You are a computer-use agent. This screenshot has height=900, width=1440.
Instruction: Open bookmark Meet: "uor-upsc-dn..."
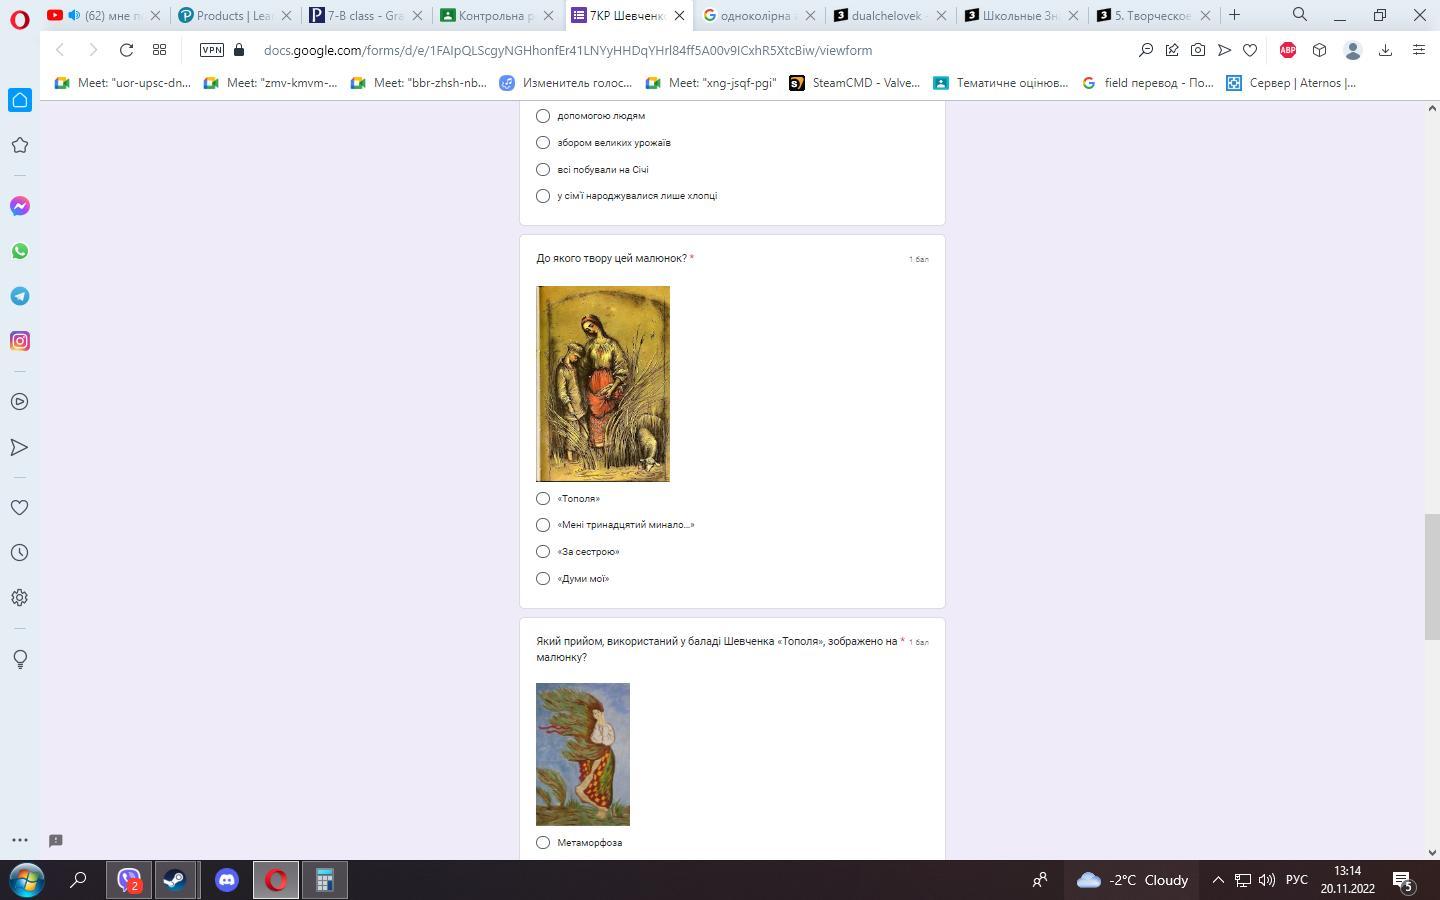pyautogui.click(x=122, y=83)
